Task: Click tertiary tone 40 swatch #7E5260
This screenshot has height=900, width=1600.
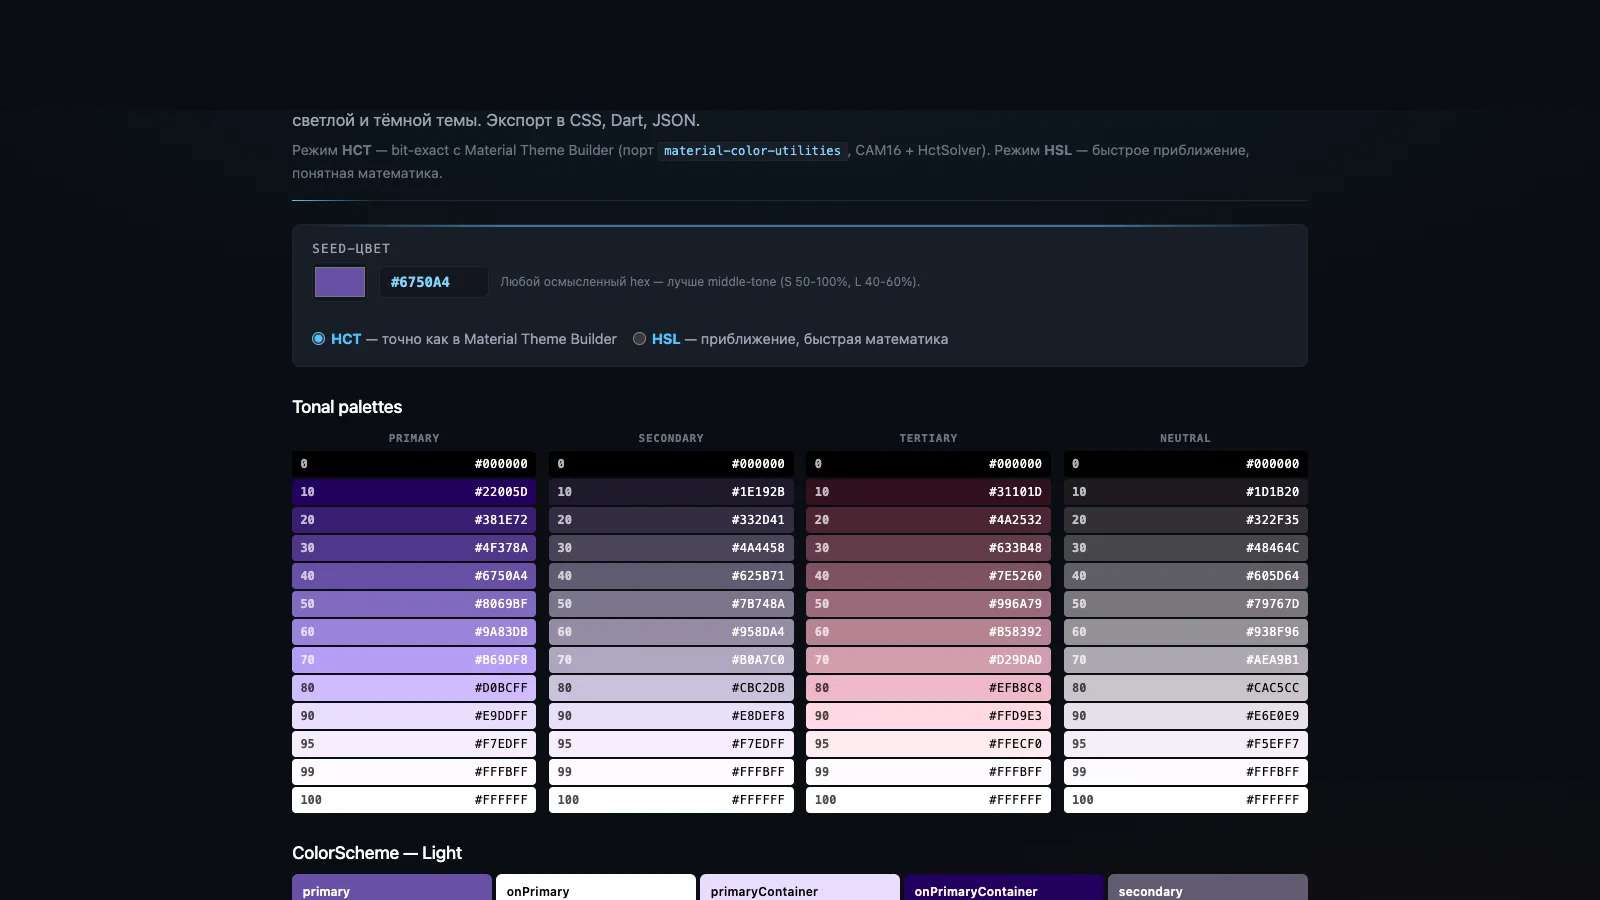Action: (928, 576)
